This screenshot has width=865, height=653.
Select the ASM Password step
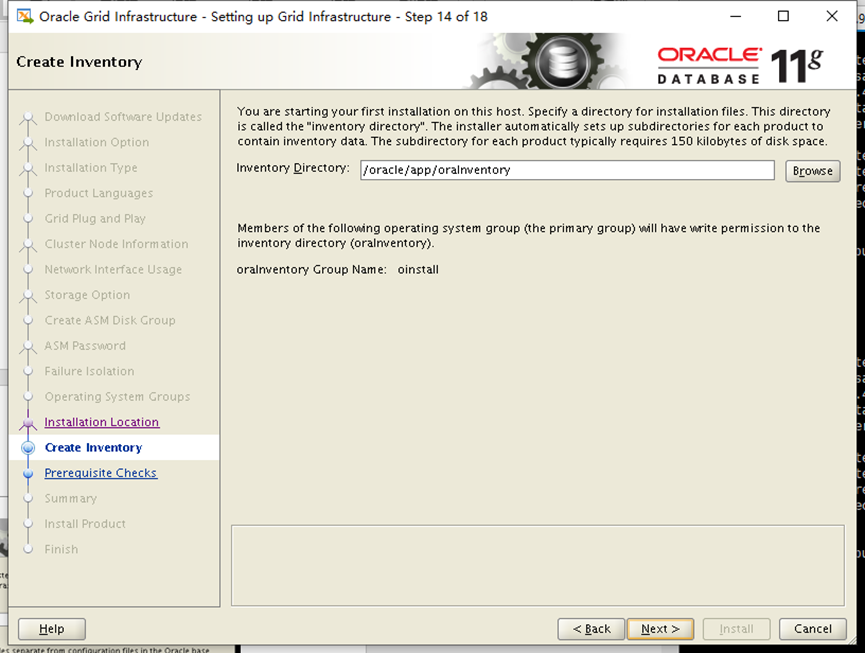[85, 345]
